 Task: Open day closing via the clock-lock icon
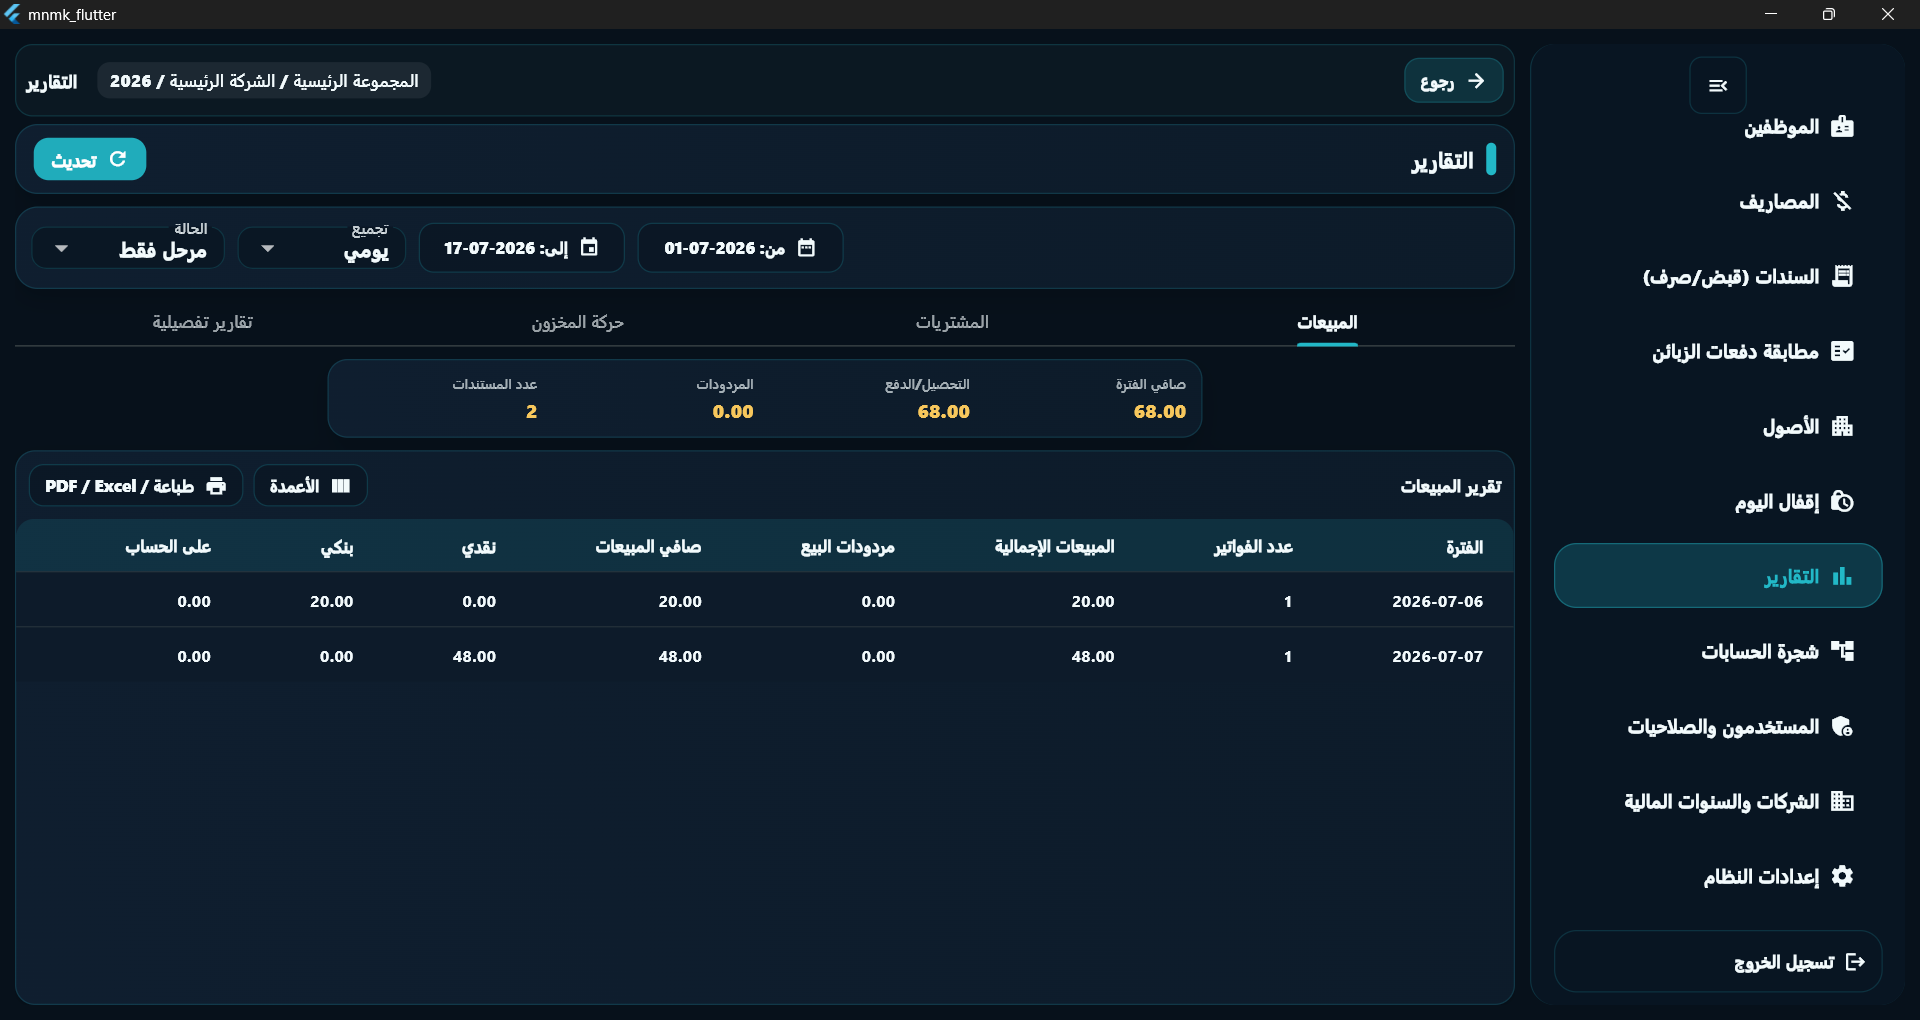pos(1842,502)
